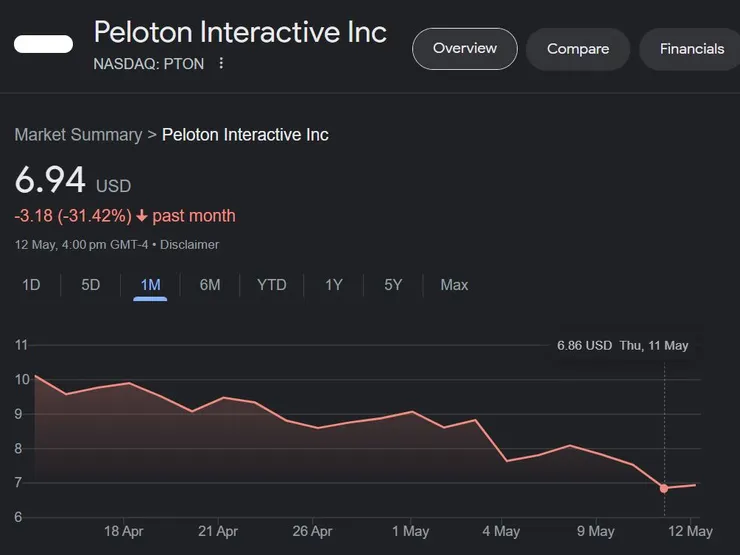Select the 1M time range
740x555 pixels.
pyautogui.click(x=150, y=285)
